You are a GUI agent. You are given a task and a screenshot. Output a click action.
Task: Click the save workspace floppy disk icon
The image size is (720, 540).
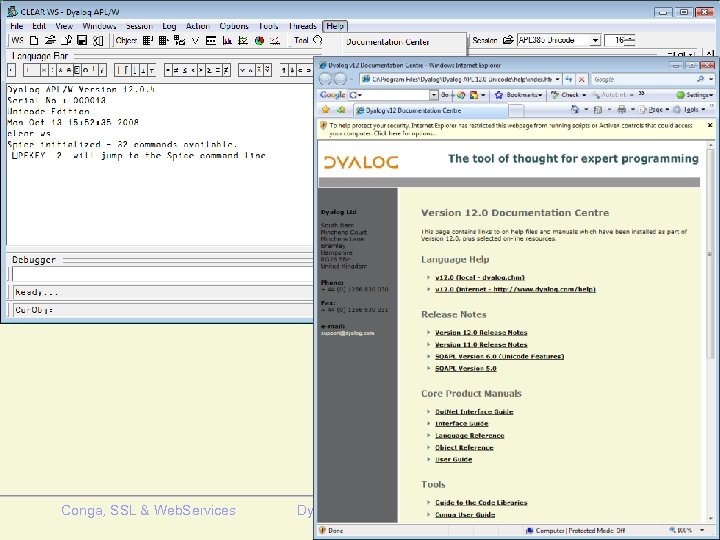pos(82,40)
